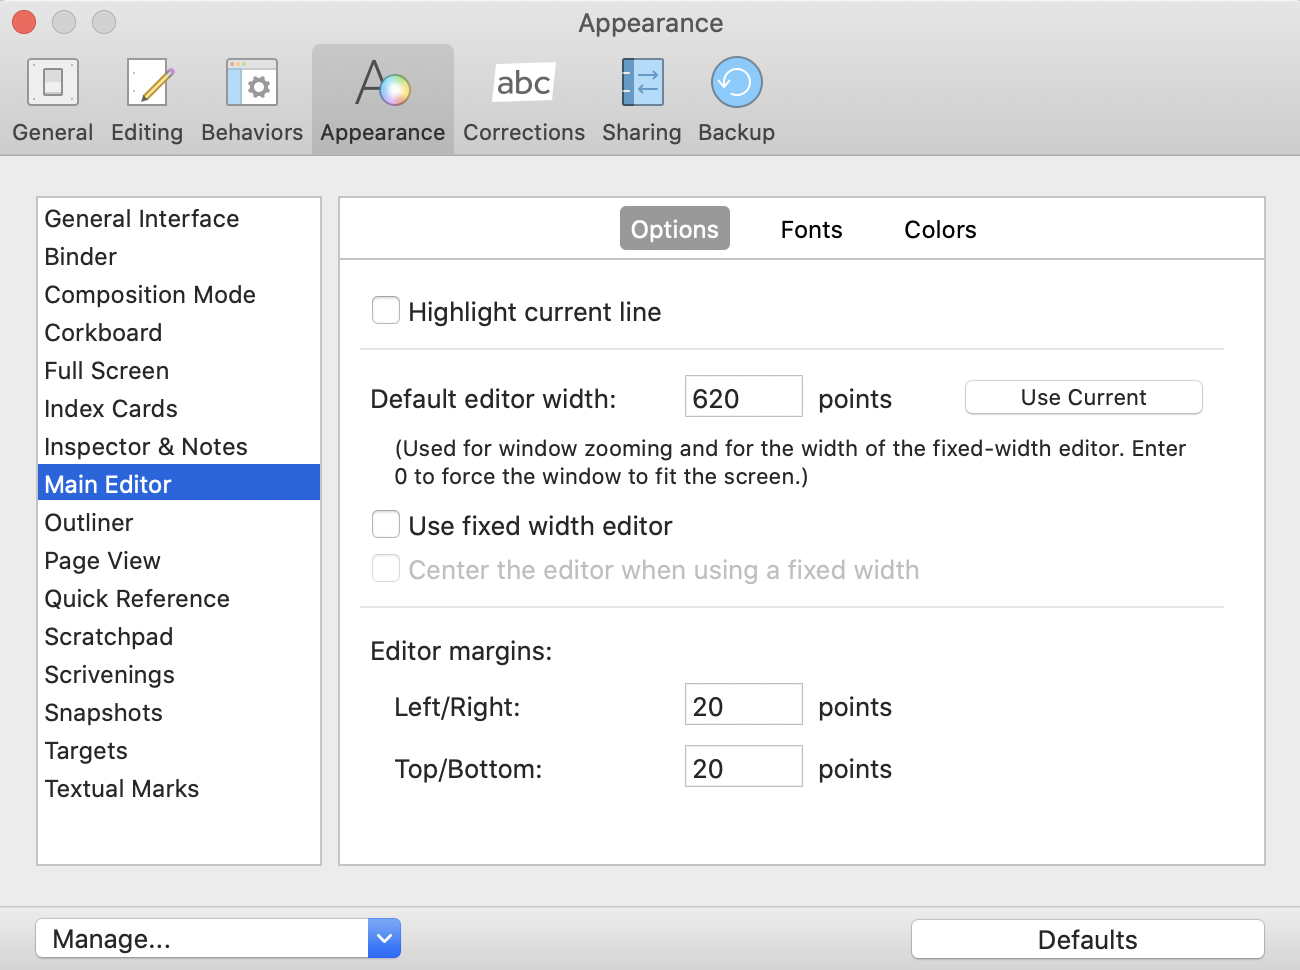Open the Corrections preferences pane
The image size is (1300, 970).
click(x=524, y=100)
